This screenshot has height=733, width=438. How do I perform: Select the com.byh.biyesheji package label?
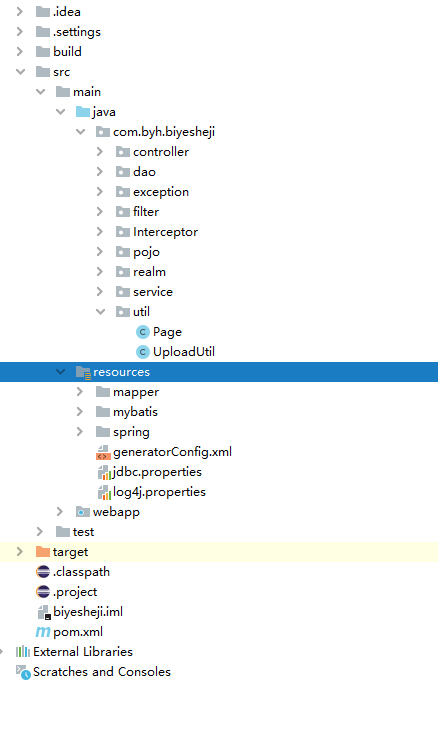tap(164, 132)
